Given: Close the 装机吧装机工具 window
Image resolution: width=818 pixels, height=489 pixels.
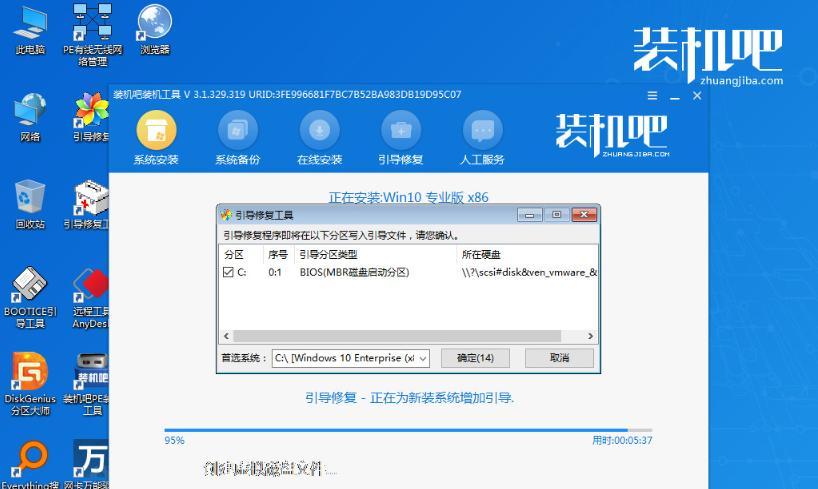Looking at the screenshot, I should coord(697,96).
